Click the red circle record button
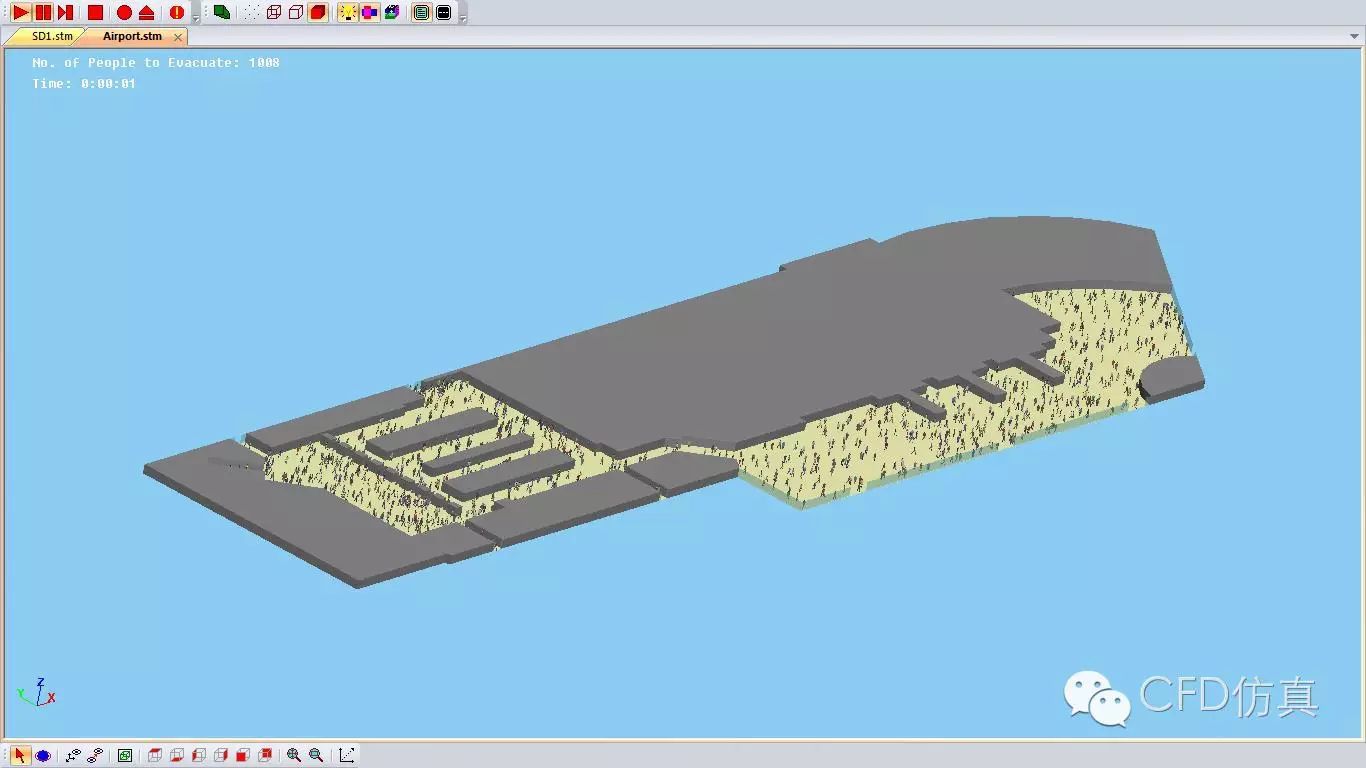The image size is (1366, 768). tap(124, 12)
